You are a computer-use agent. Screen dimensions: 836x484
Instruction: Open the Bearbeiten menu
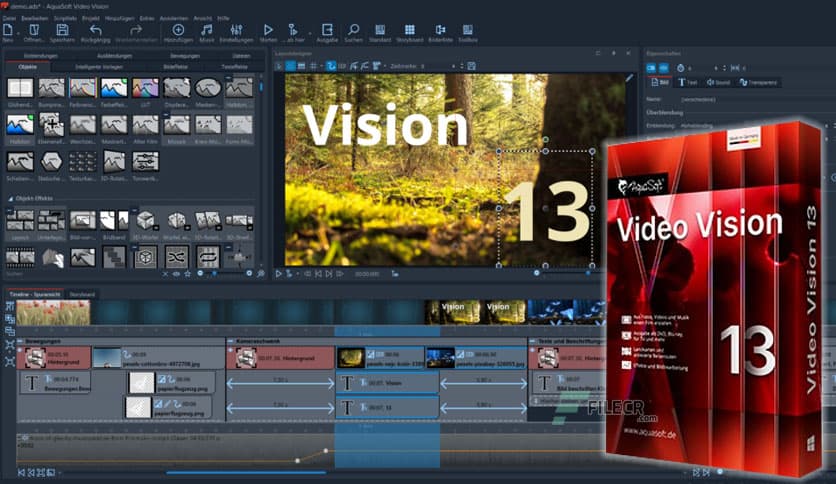coord(35,18)
